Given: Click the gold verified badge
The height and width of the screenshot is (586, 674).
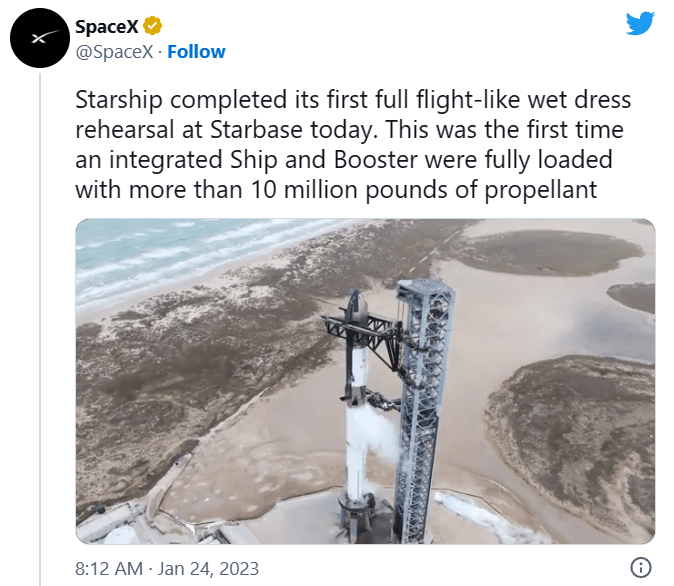Looking at the screenshot, I should pyautogui.click(x=152, y=26).
